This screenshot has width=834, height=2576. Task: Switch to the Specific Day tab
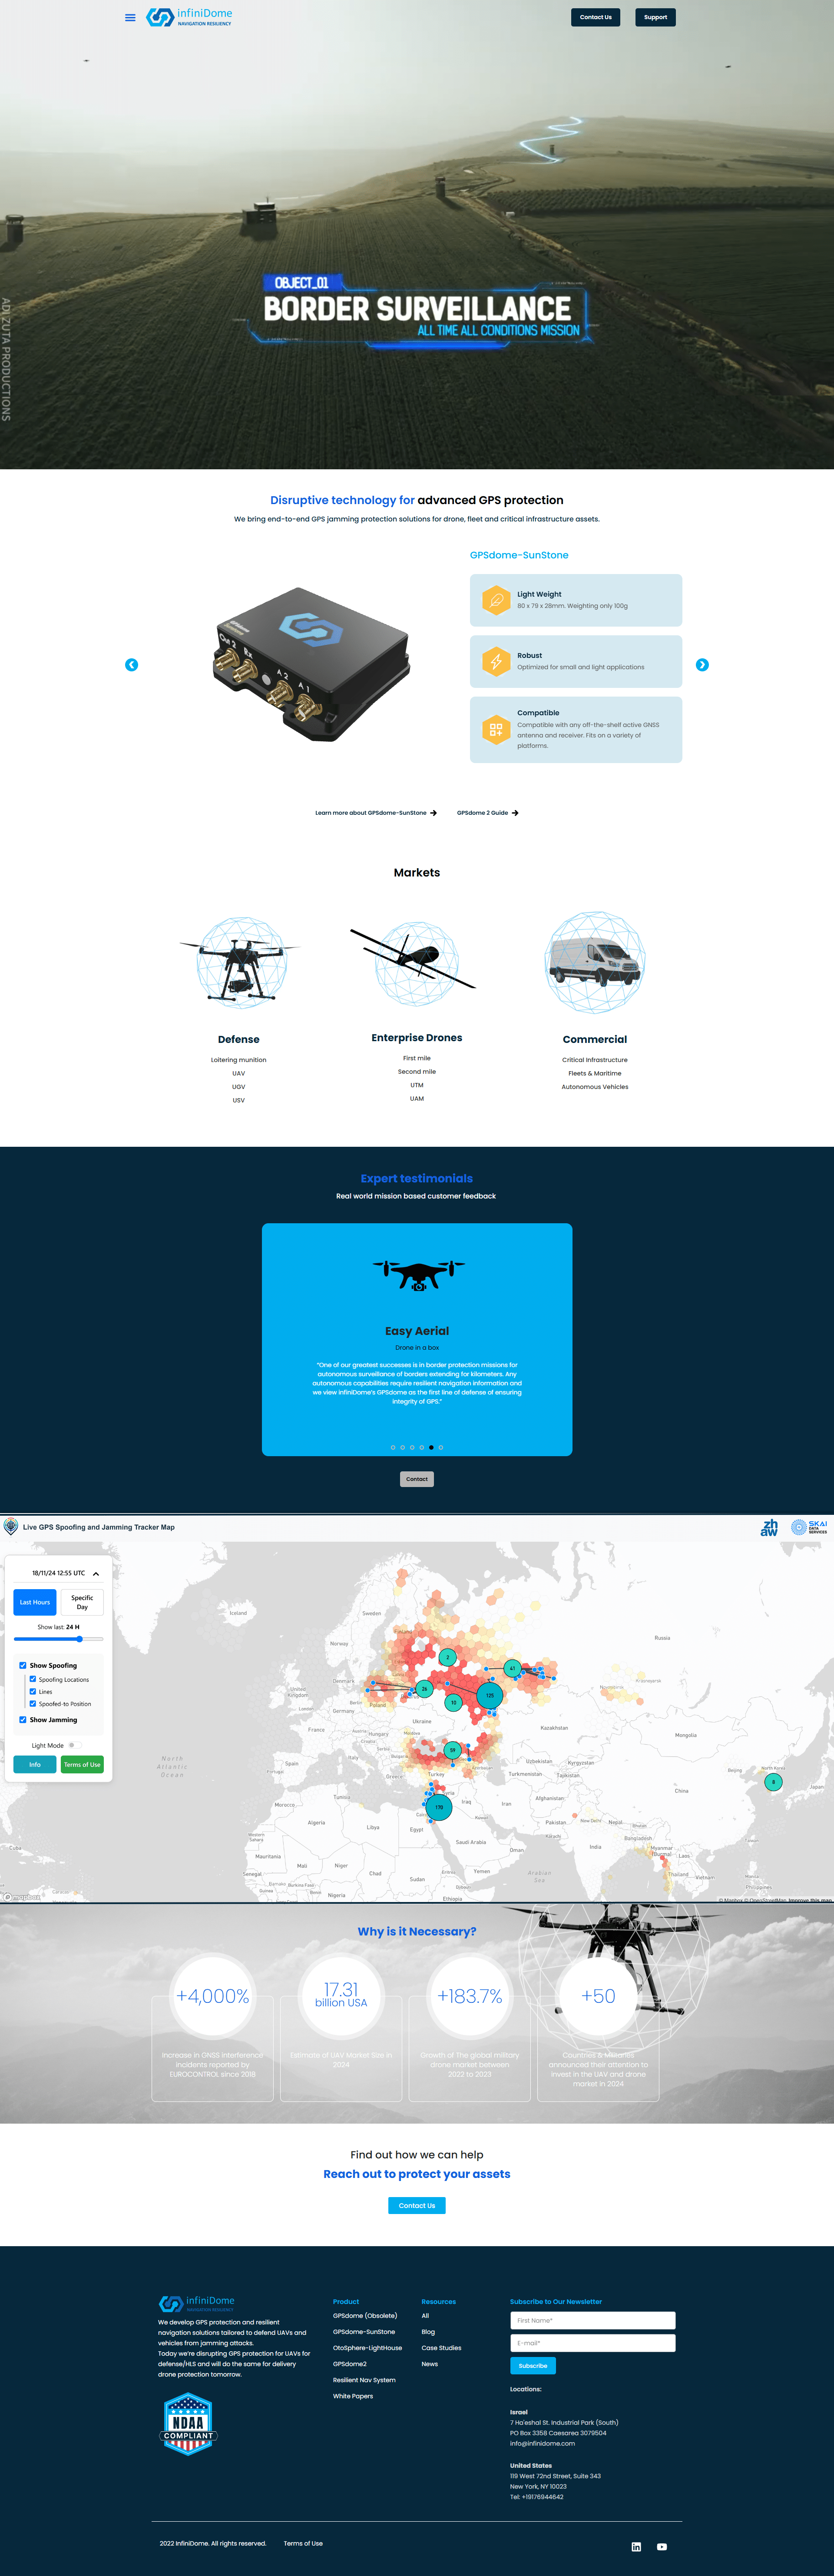(x=82, y=1602)
